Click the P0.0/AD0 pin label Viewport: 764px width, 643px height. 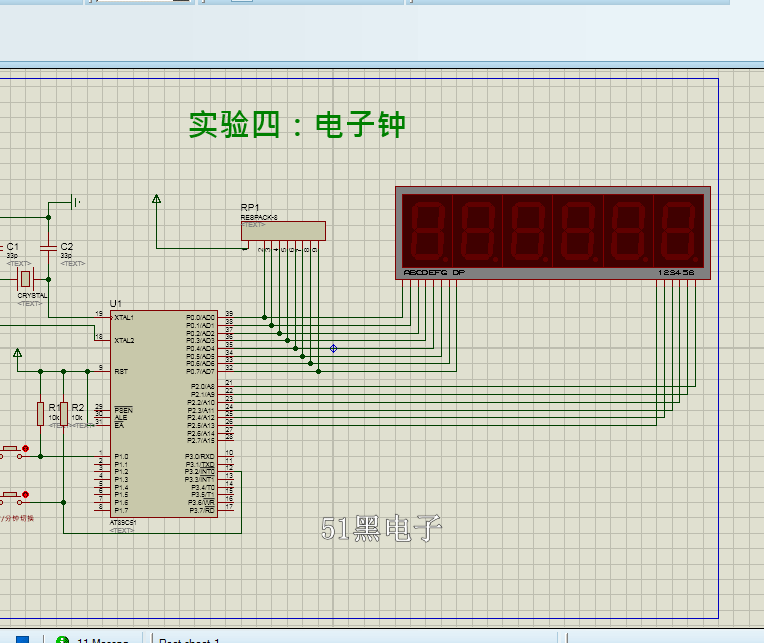pos(200,318)
